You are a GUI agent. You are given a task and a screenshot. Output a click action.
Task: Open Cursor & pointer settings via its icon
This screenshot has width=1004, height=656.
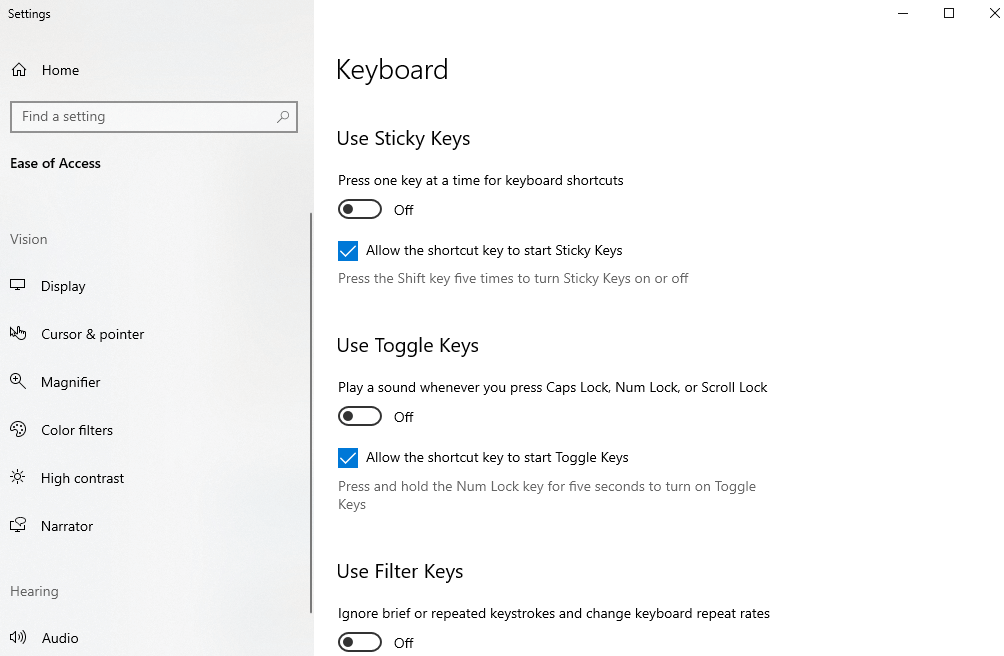click(18, 333)
